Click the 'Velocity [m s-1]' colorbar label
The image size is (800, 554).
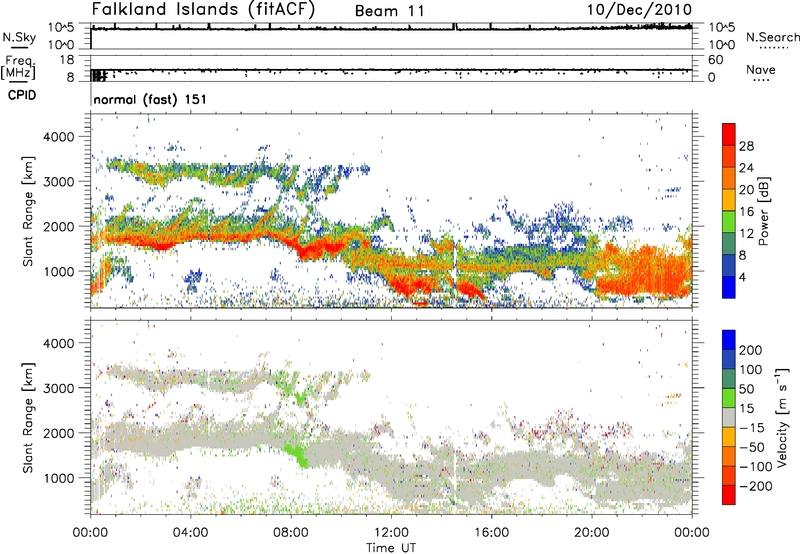(x=783, y=417)
